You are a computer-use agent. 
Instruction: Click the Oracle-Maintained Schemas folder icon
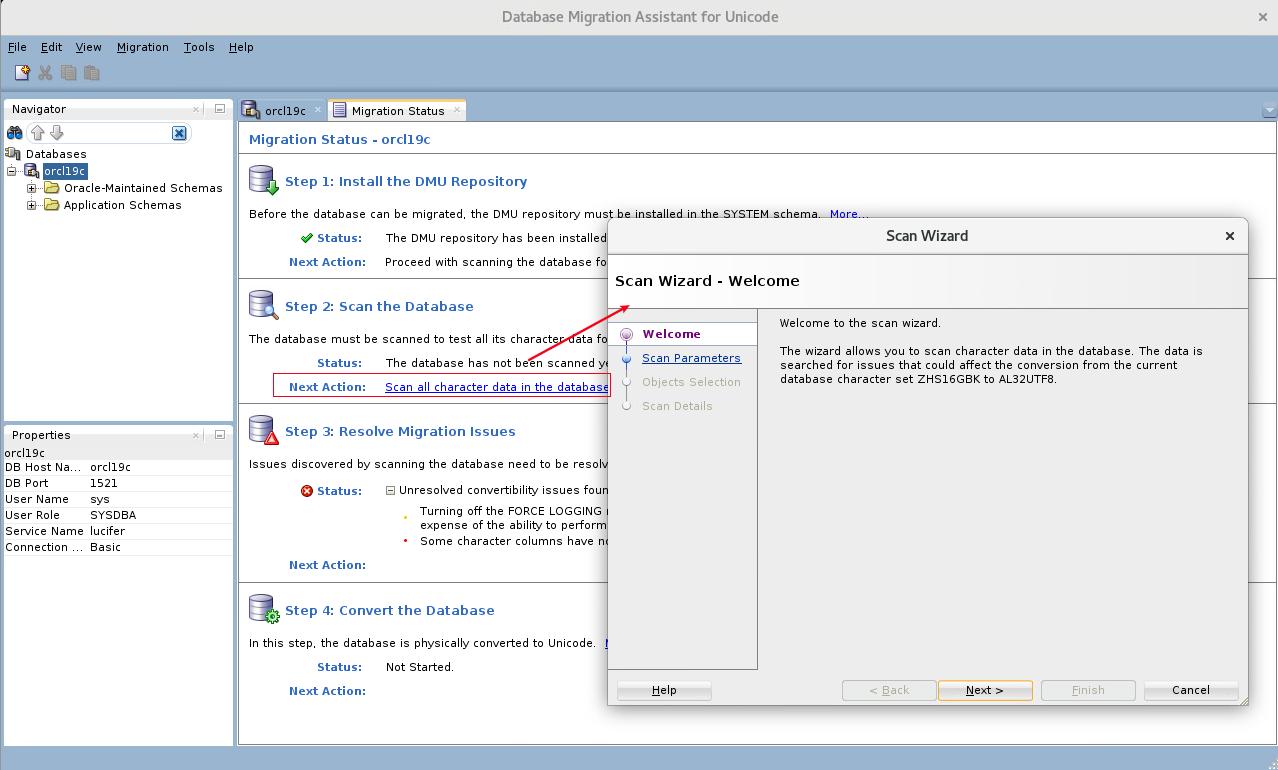51,188
